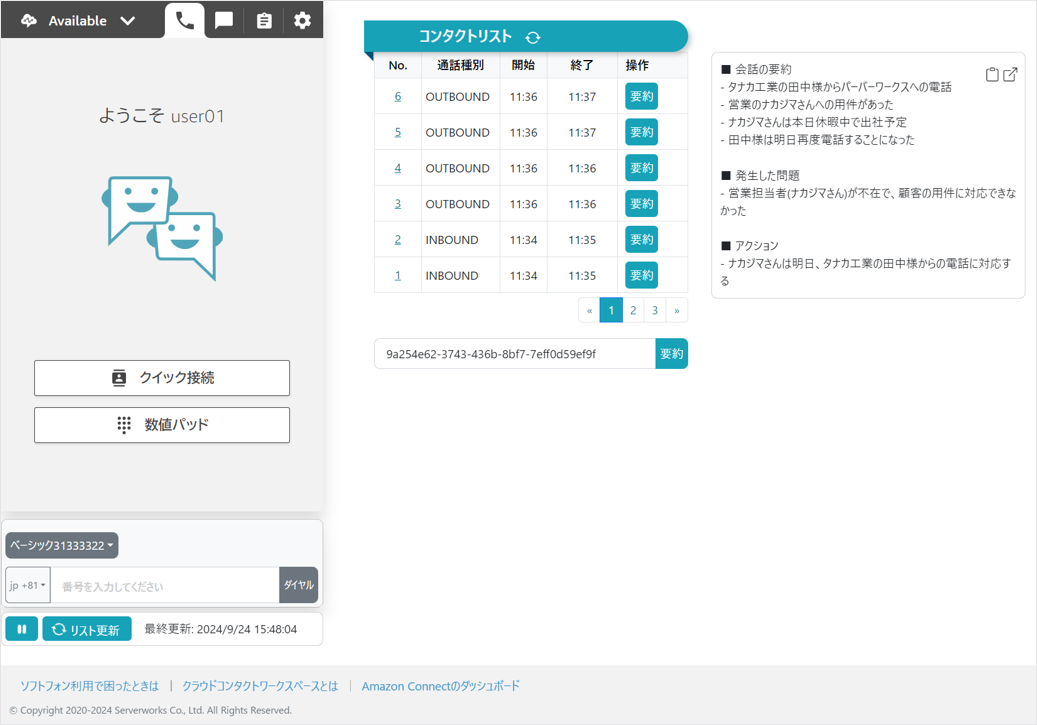Open the 数値パッド keypad
The image size is (1037, 725).
tap(162, 425)
